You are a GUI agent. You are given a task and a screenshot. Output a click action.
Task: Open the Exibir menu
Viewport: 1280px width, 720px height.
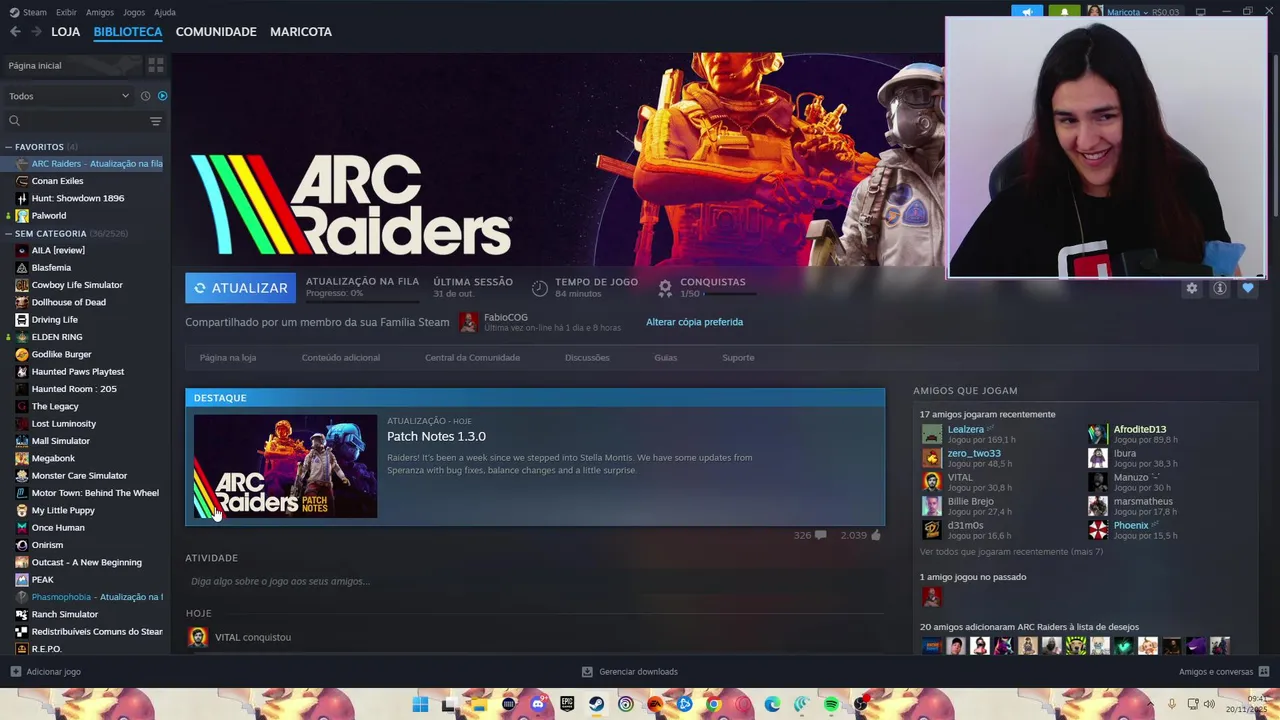click(66, 12)
